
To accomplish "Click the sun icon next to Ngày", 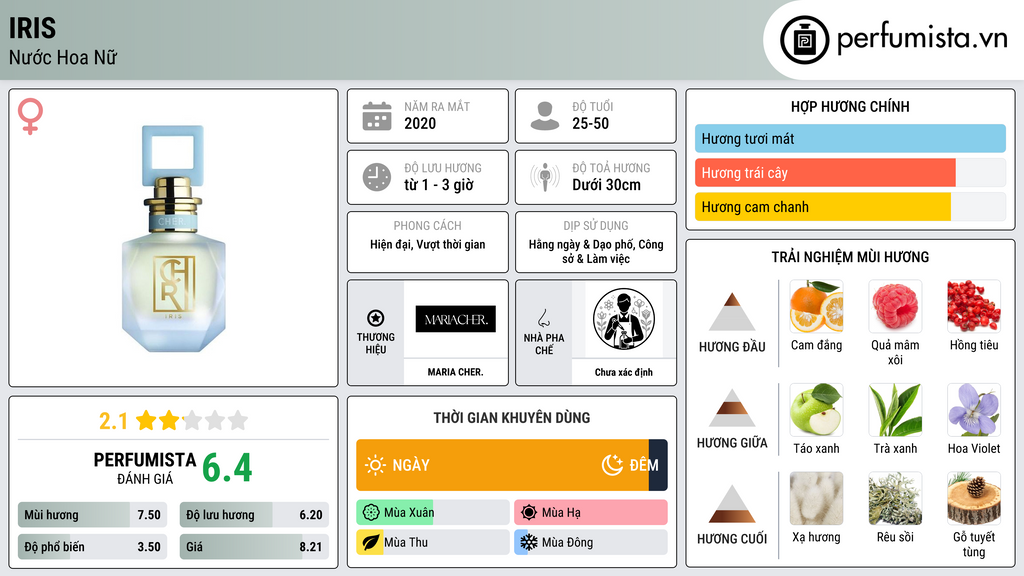I will pos(375,465).
